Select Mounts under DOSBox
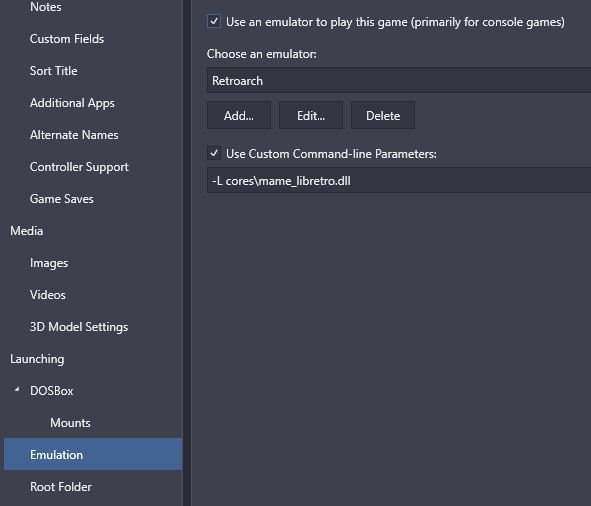This screenshot has width=591, height=506. (70, 423)
